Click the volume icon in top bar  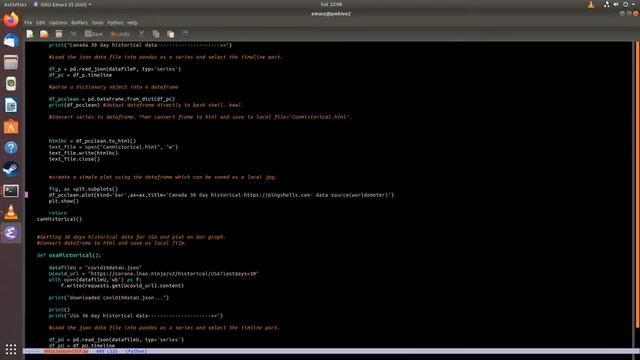(x=616, y=4)
